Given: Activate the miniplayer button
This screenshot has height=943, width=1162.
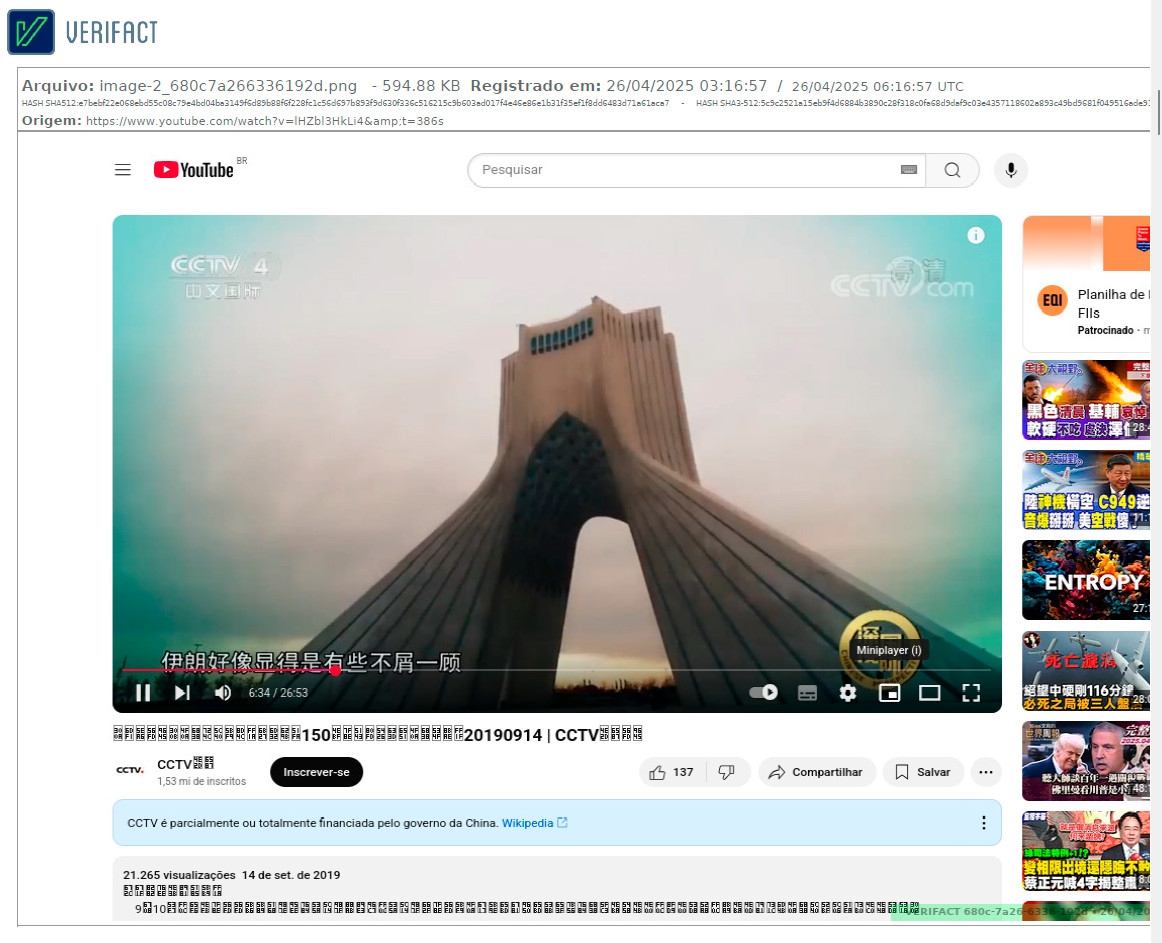Looking at the screenshot, I should pyautogui.click(x=889, y=692).
